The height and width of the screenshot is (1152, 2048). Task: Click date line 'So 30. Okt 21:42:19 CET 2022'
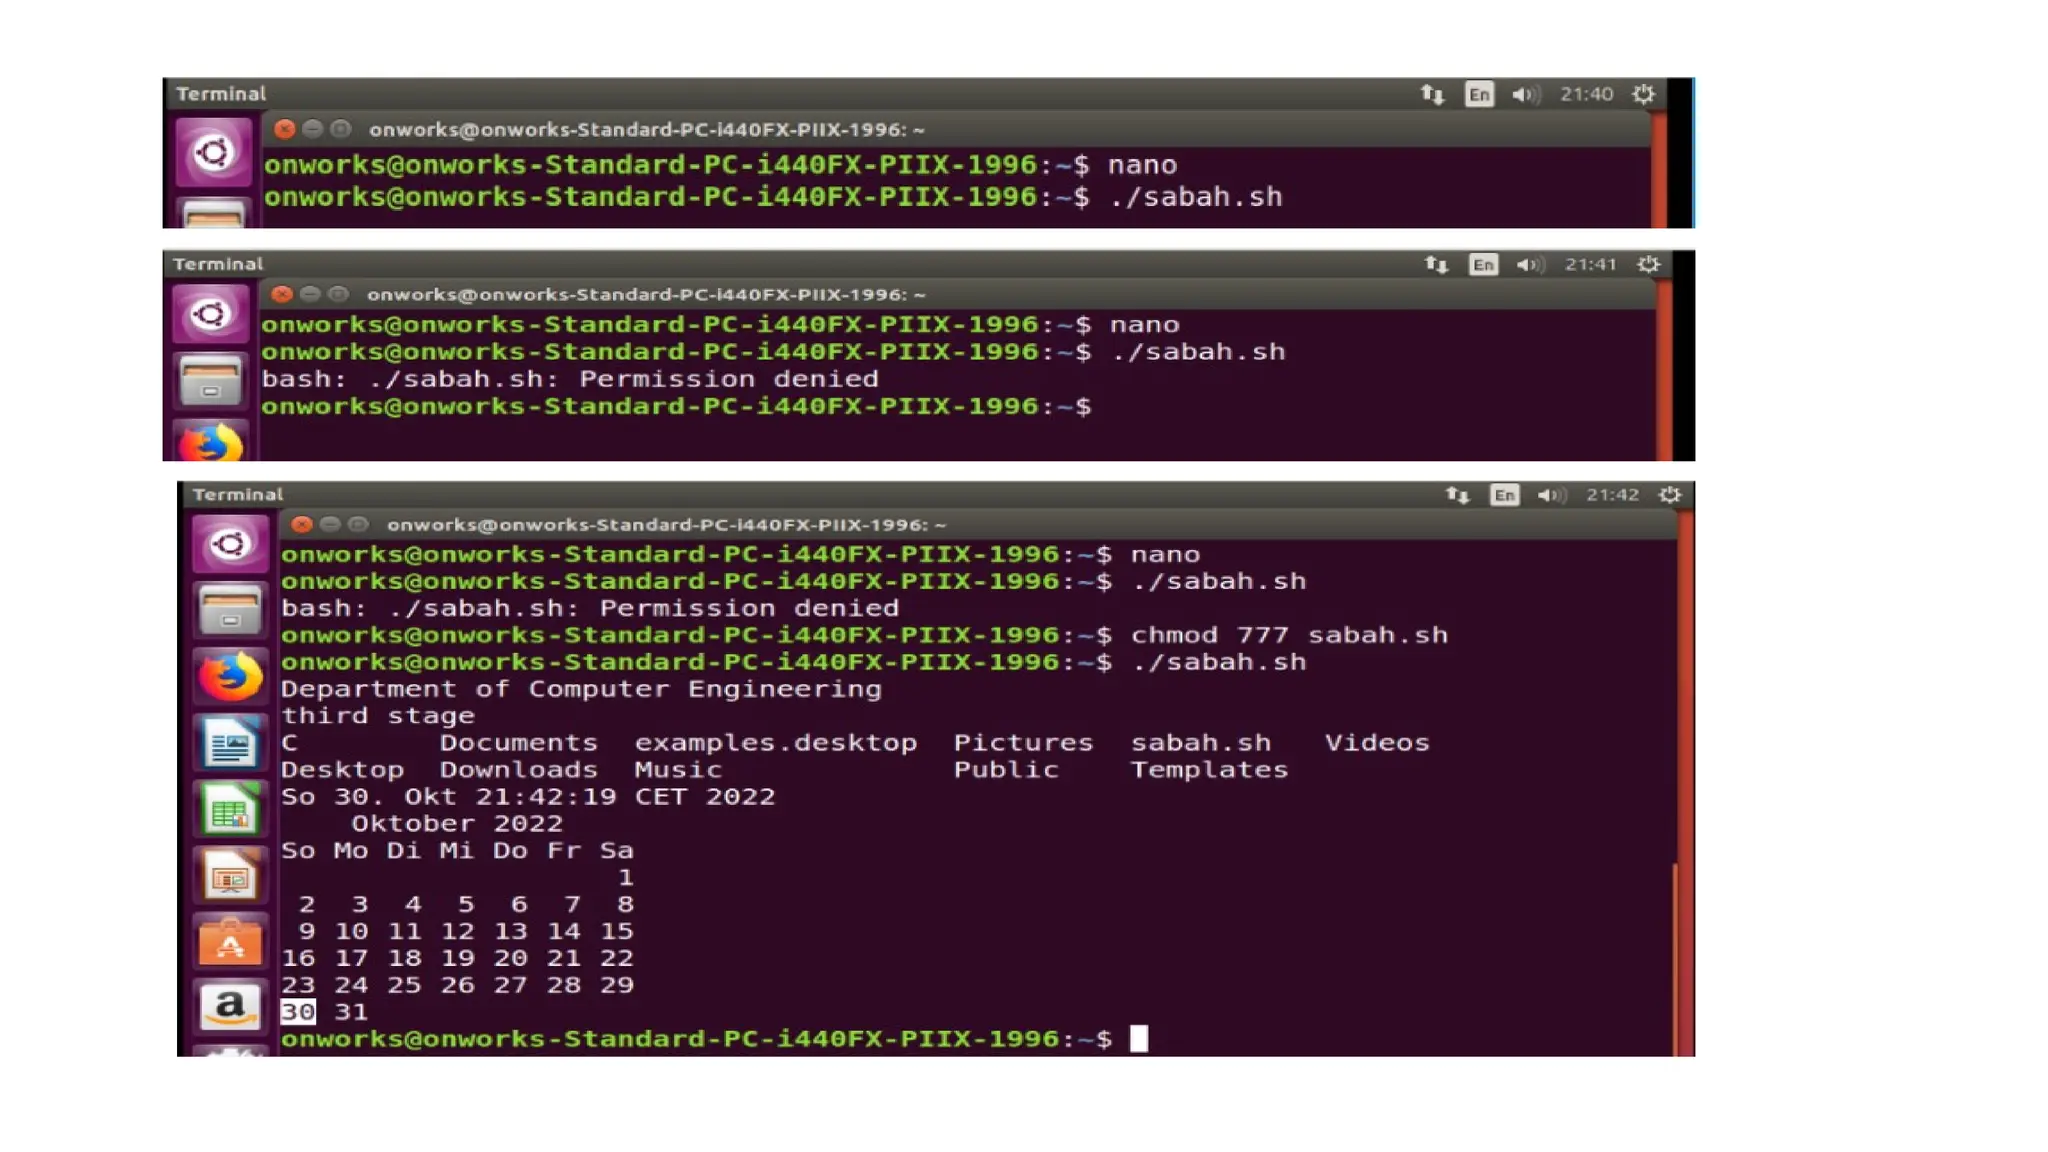(x=528, y=797)
